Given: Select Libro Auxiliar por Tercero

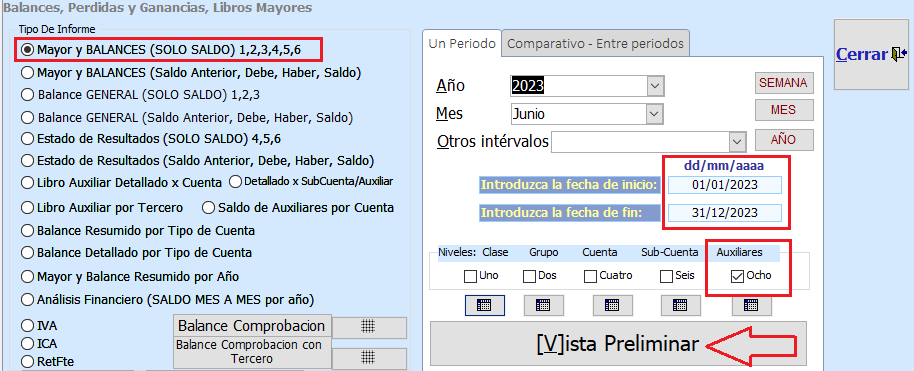Looking at the screenshot, I should click(102, 208).
